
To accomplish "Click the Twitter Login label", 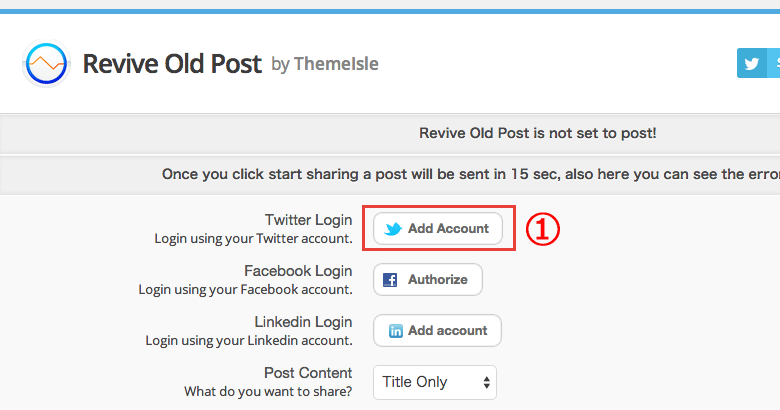I will pos(308,220).
